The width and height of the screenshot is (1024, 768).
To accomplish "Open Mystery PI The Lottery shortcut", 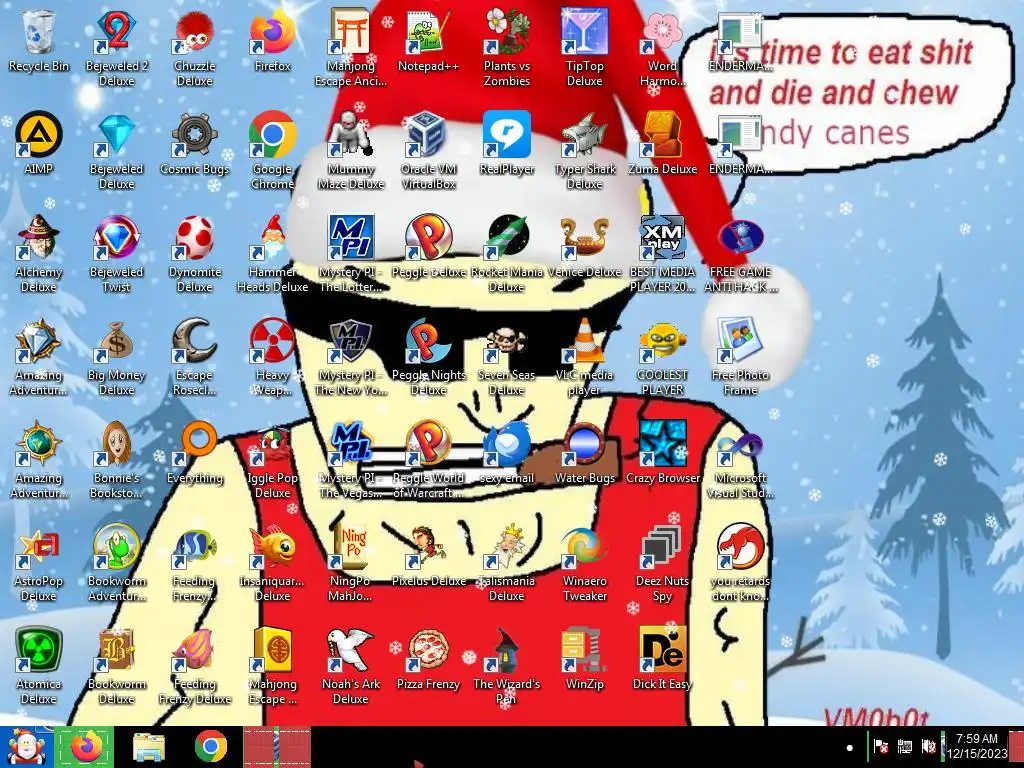I will pyautogui.click(x=351, y=255).
